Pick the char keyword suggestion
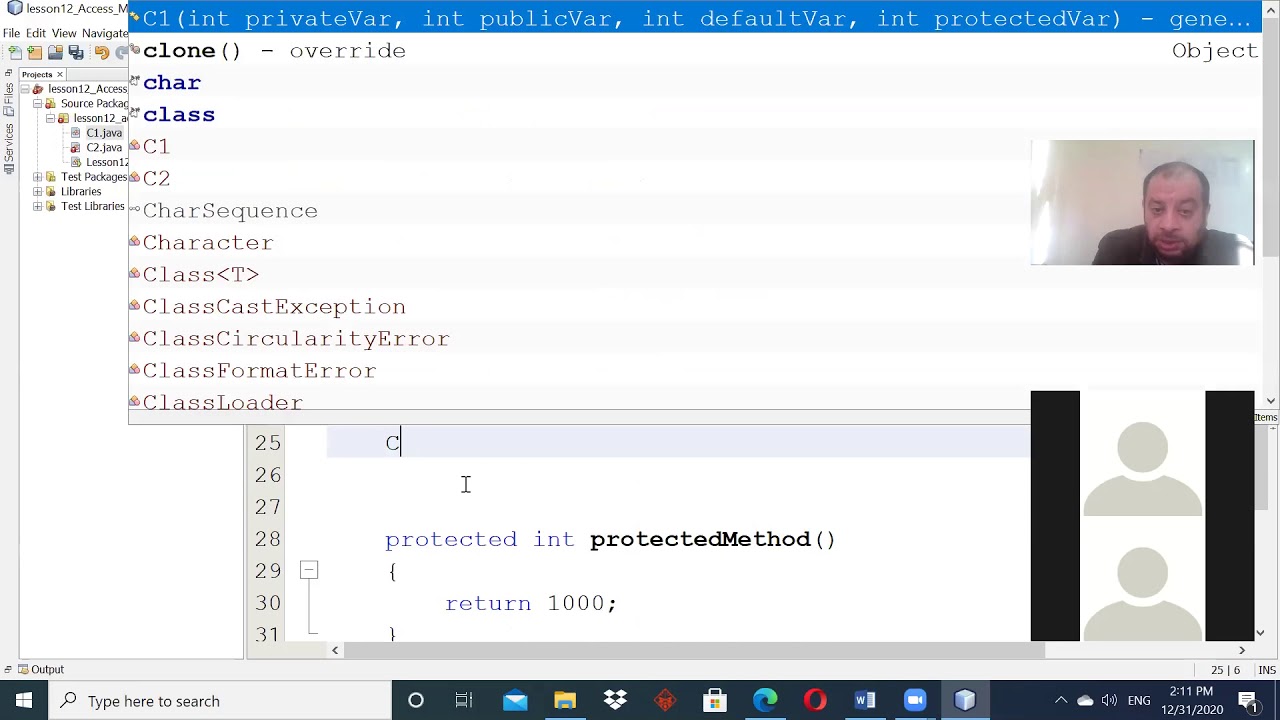 (x=694, y=82)
